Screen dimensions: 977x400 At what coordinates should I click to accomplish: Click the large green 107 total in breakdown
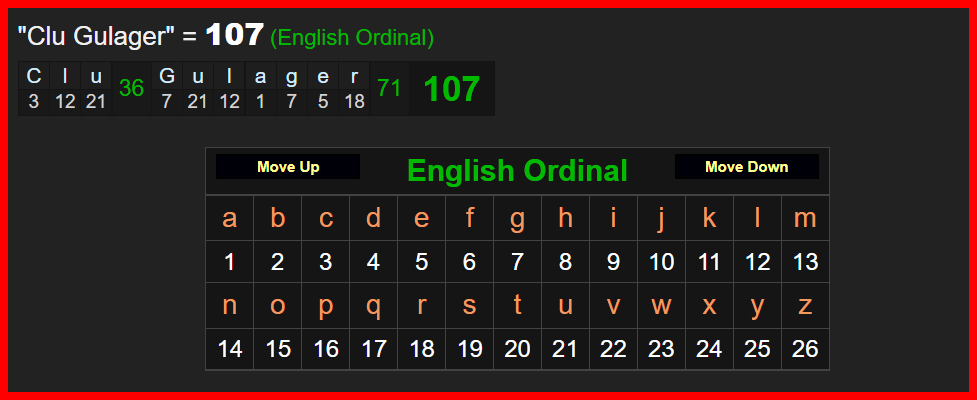click(x=451, y=89)
